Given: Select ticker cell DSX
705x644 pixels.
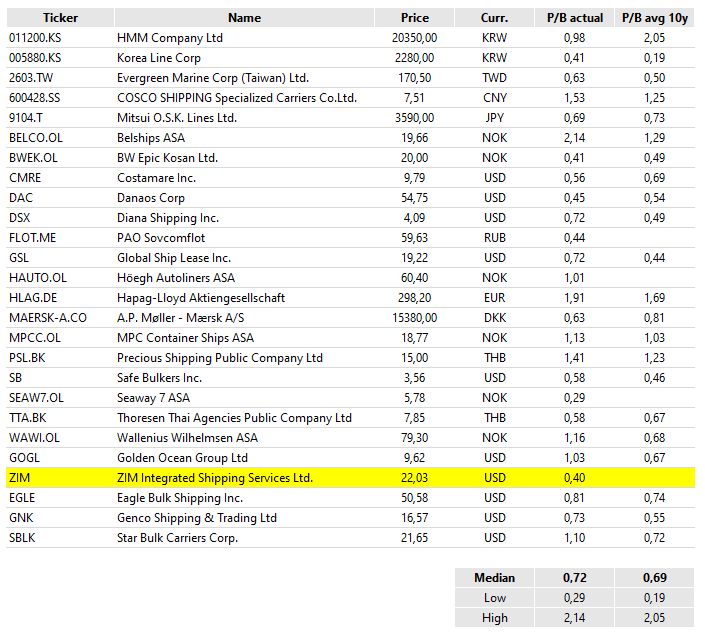Looking at the screenshot, I should [x=60, y=218].
